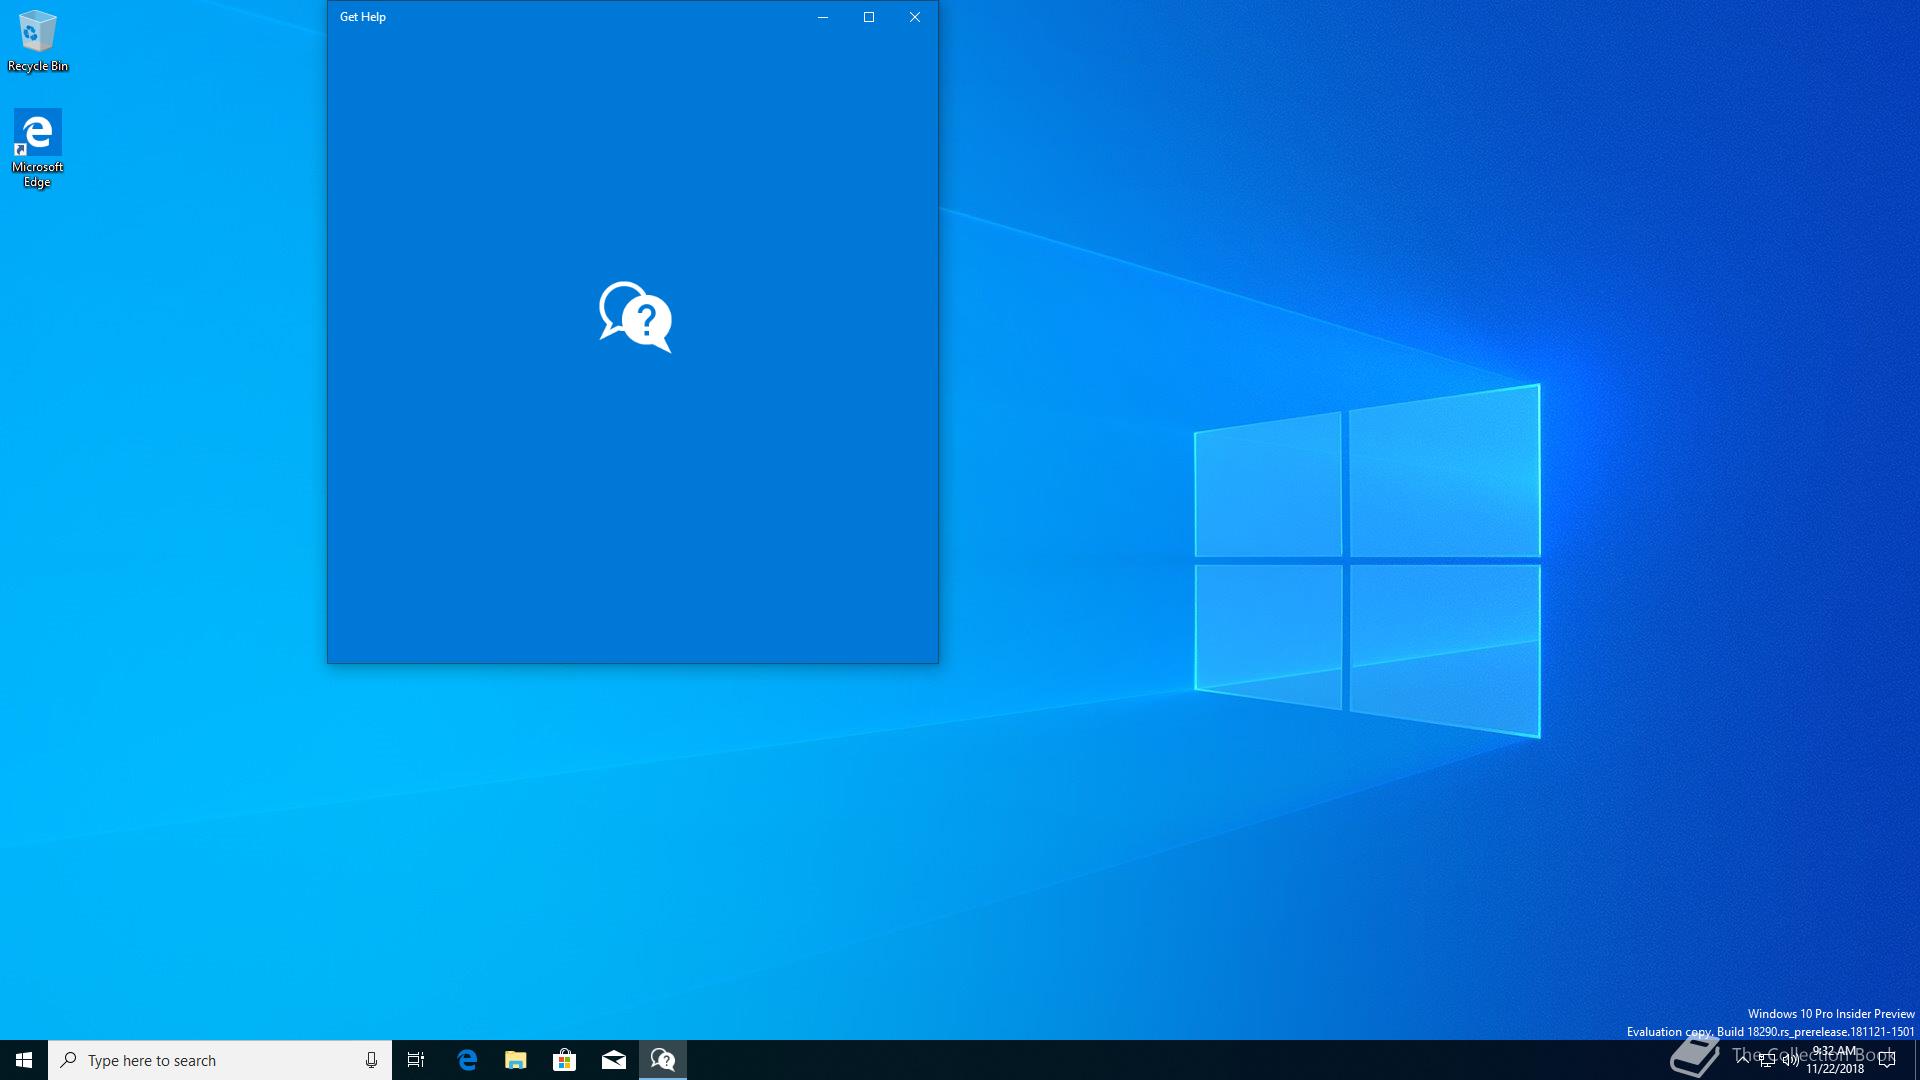This screenshot has width=1920, height=1080.
Task: Open the Recycle Bin desktop icon
Action: coord(38,41)
